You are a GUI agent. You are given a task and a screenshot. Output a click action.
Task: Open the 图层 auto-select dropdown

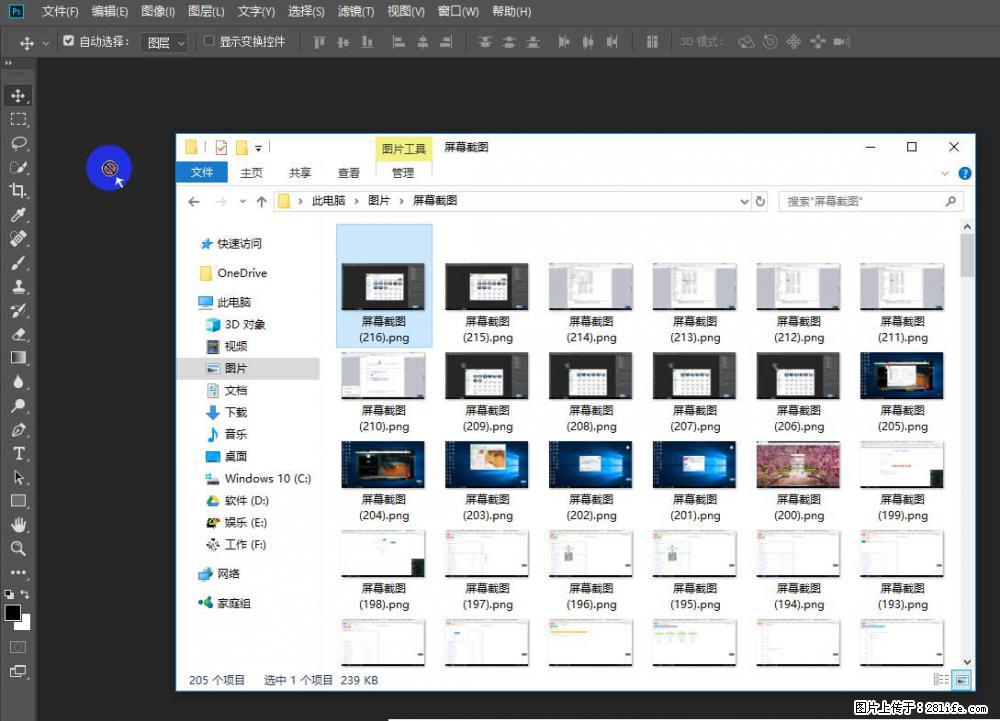(x=164, y=42)
